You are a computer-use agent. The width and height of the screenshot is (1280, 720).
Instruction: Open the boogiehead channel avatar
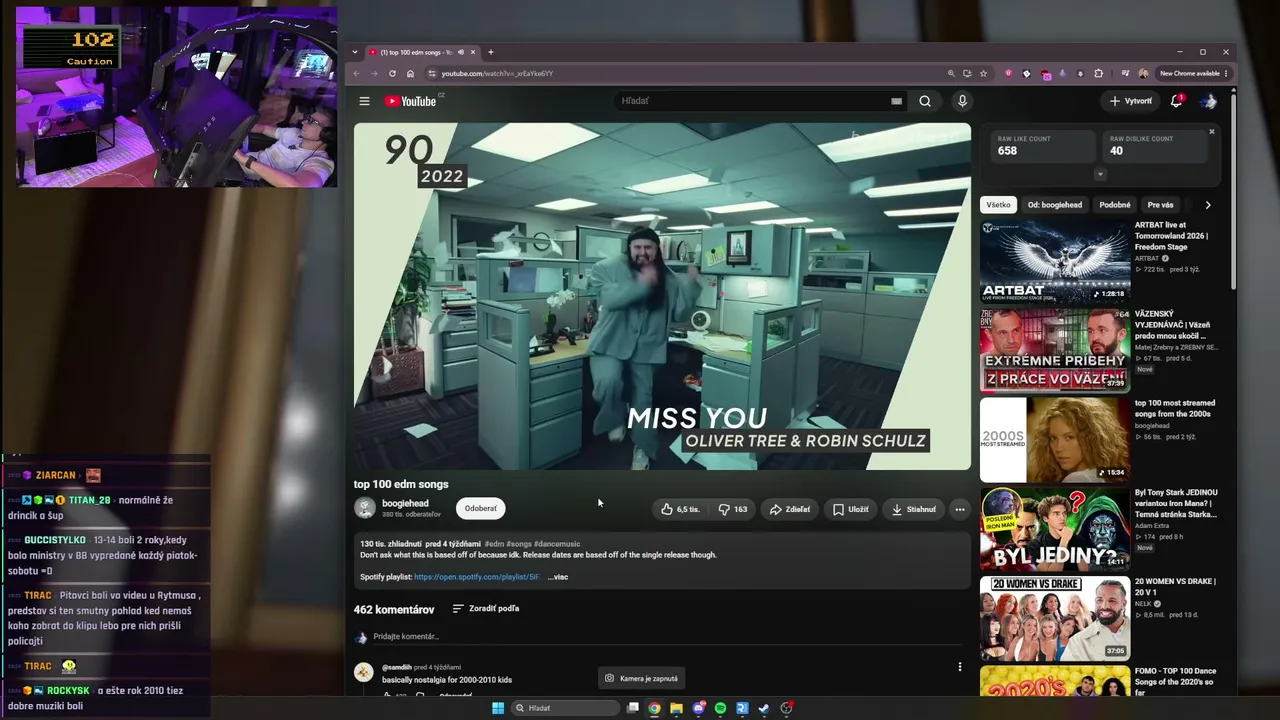[365, 508]
